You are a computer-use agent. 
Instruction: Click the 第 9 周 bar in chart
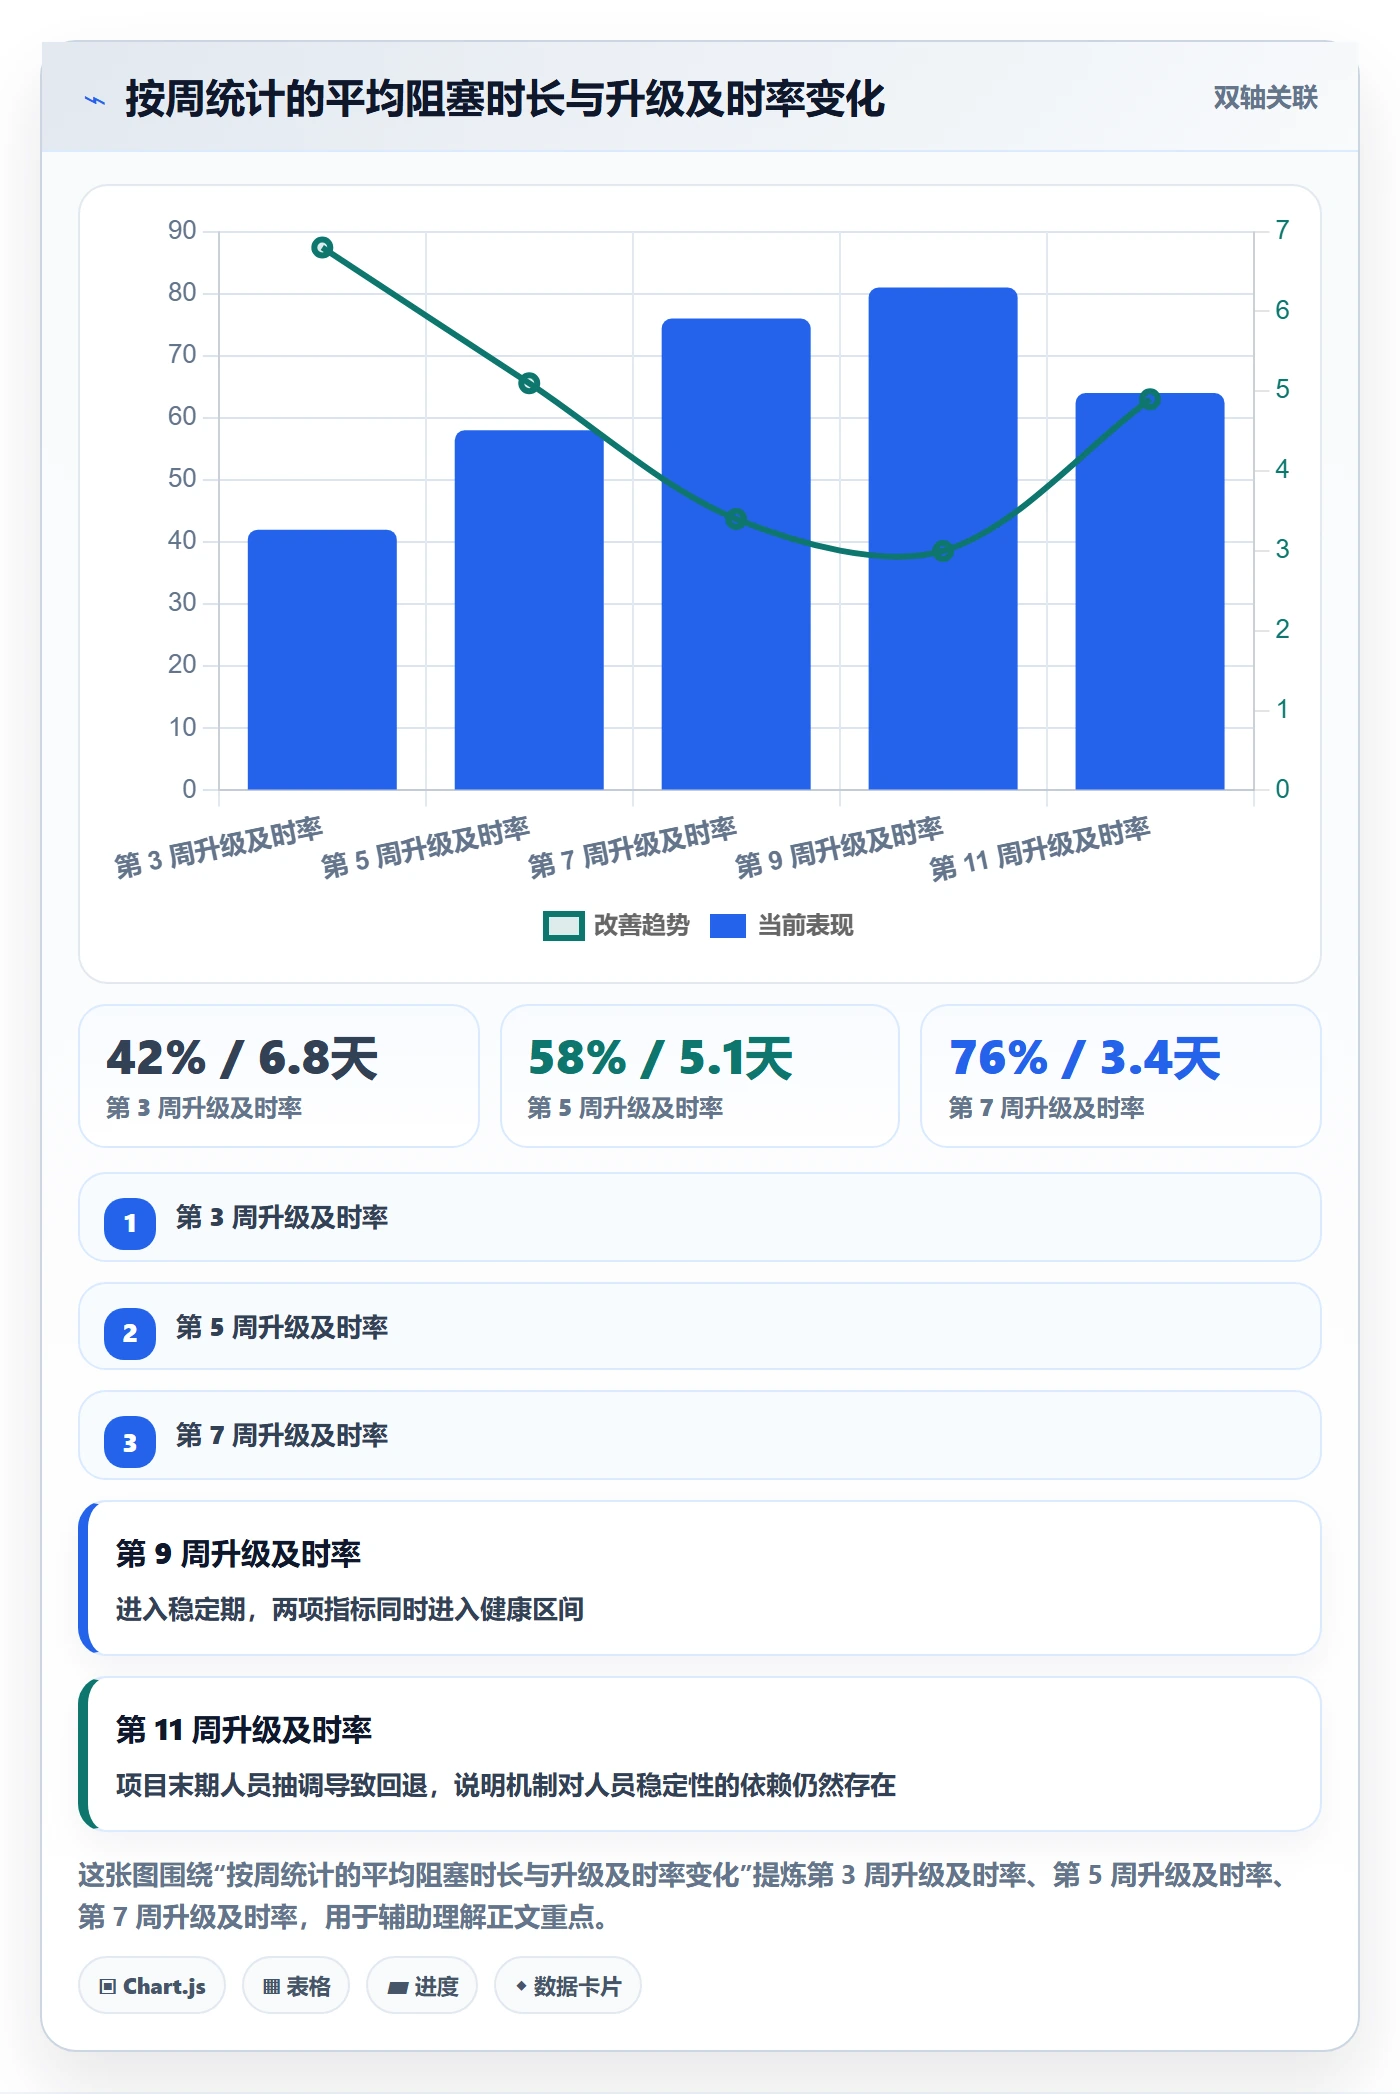943,539
